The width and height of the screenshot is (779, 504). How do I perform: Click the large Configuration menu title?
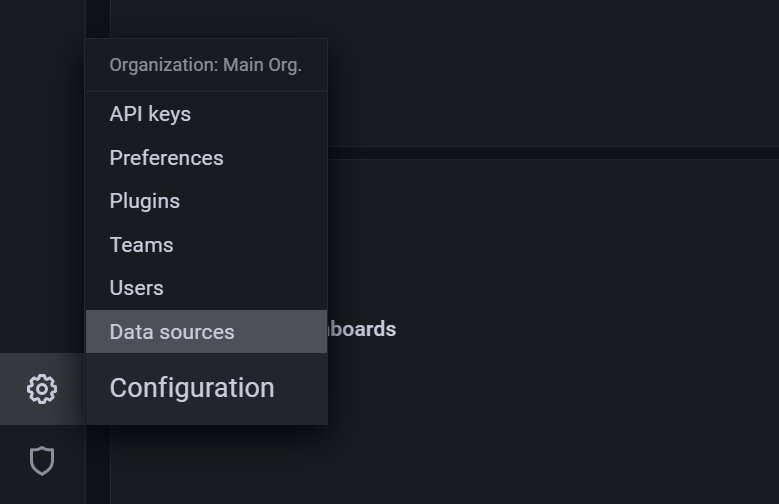pyautogui.click(x=192, y=388)
